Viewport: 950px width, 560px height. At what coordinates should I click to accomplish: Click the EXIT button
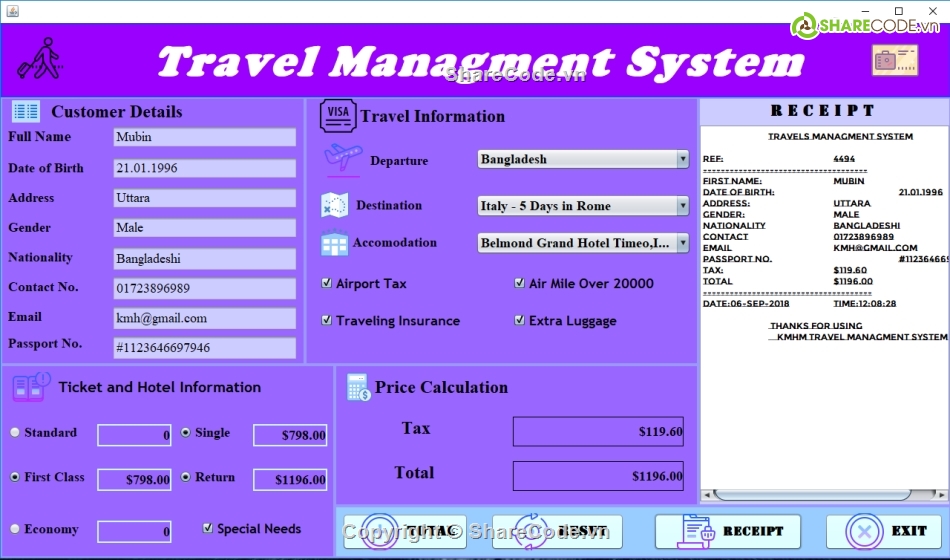coord(884,531)
